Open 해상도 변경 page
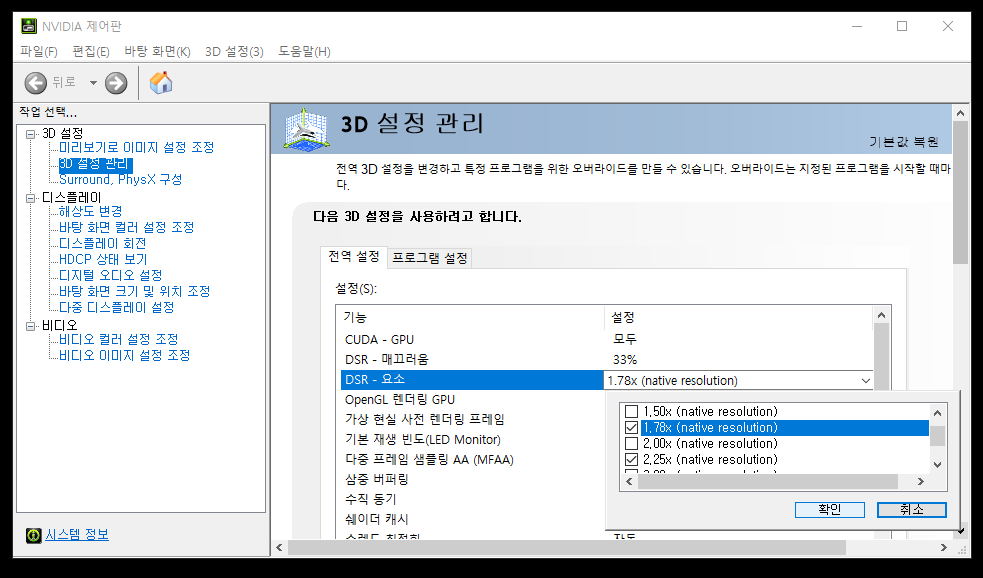 pos(90,211)
